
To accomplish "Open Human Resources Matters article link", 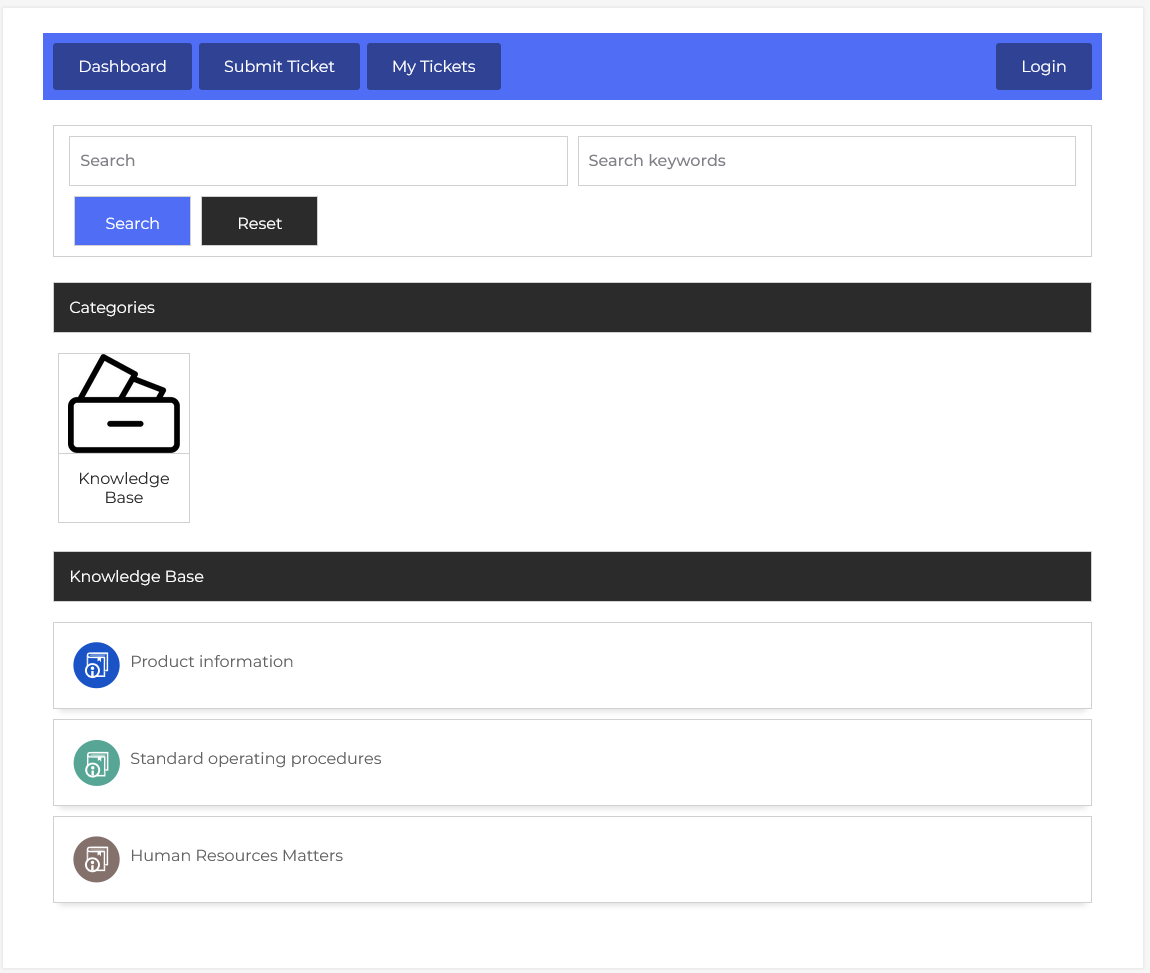I will click(x=237, y=856).
